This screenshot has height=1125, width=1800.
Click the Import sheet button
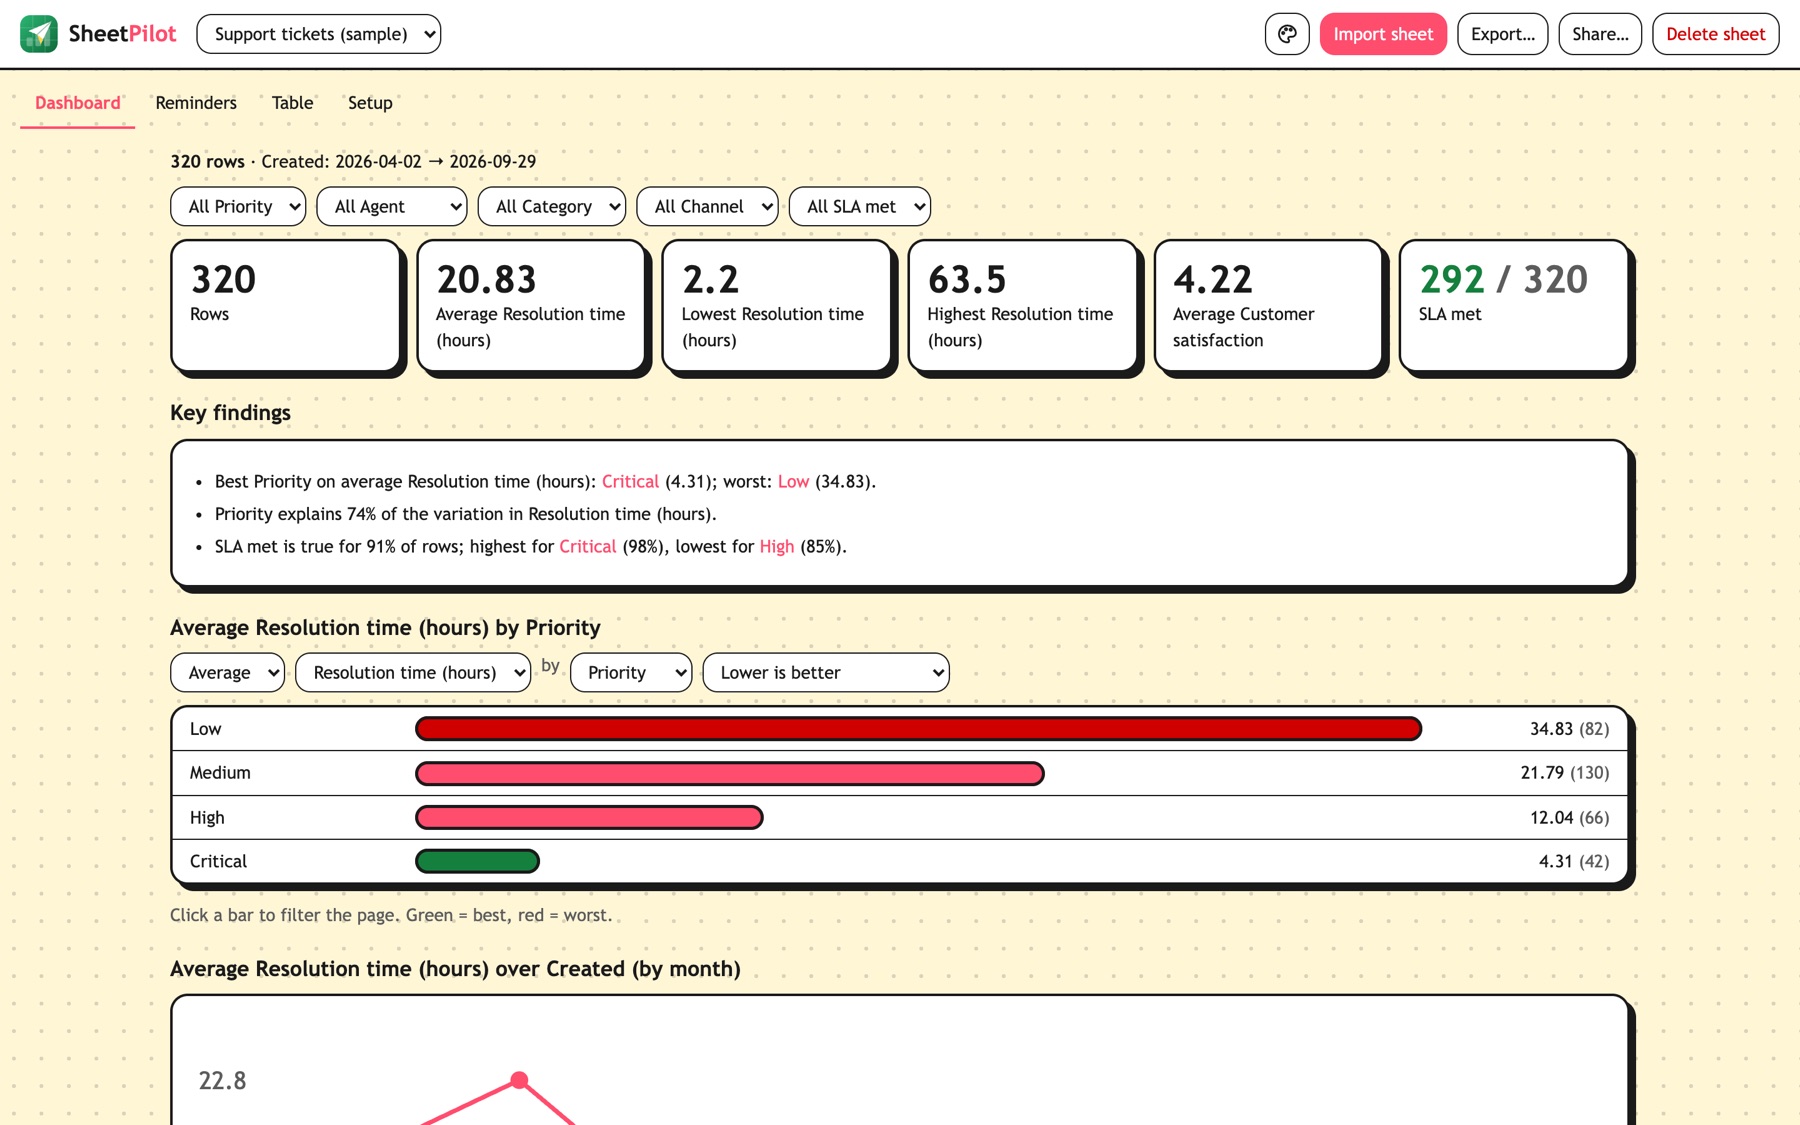click(x=1383, y=34)
